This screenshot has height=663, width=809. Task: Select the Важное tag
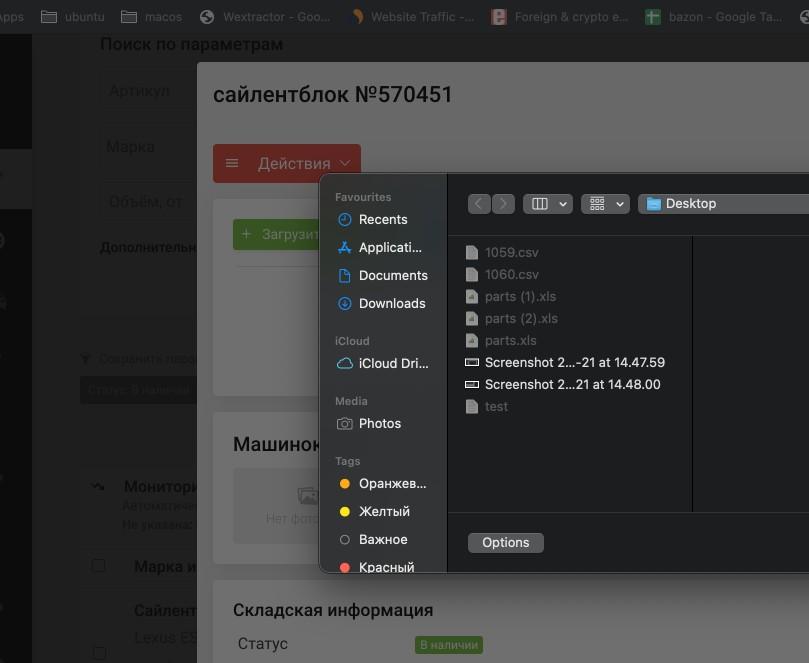(382, 539)
